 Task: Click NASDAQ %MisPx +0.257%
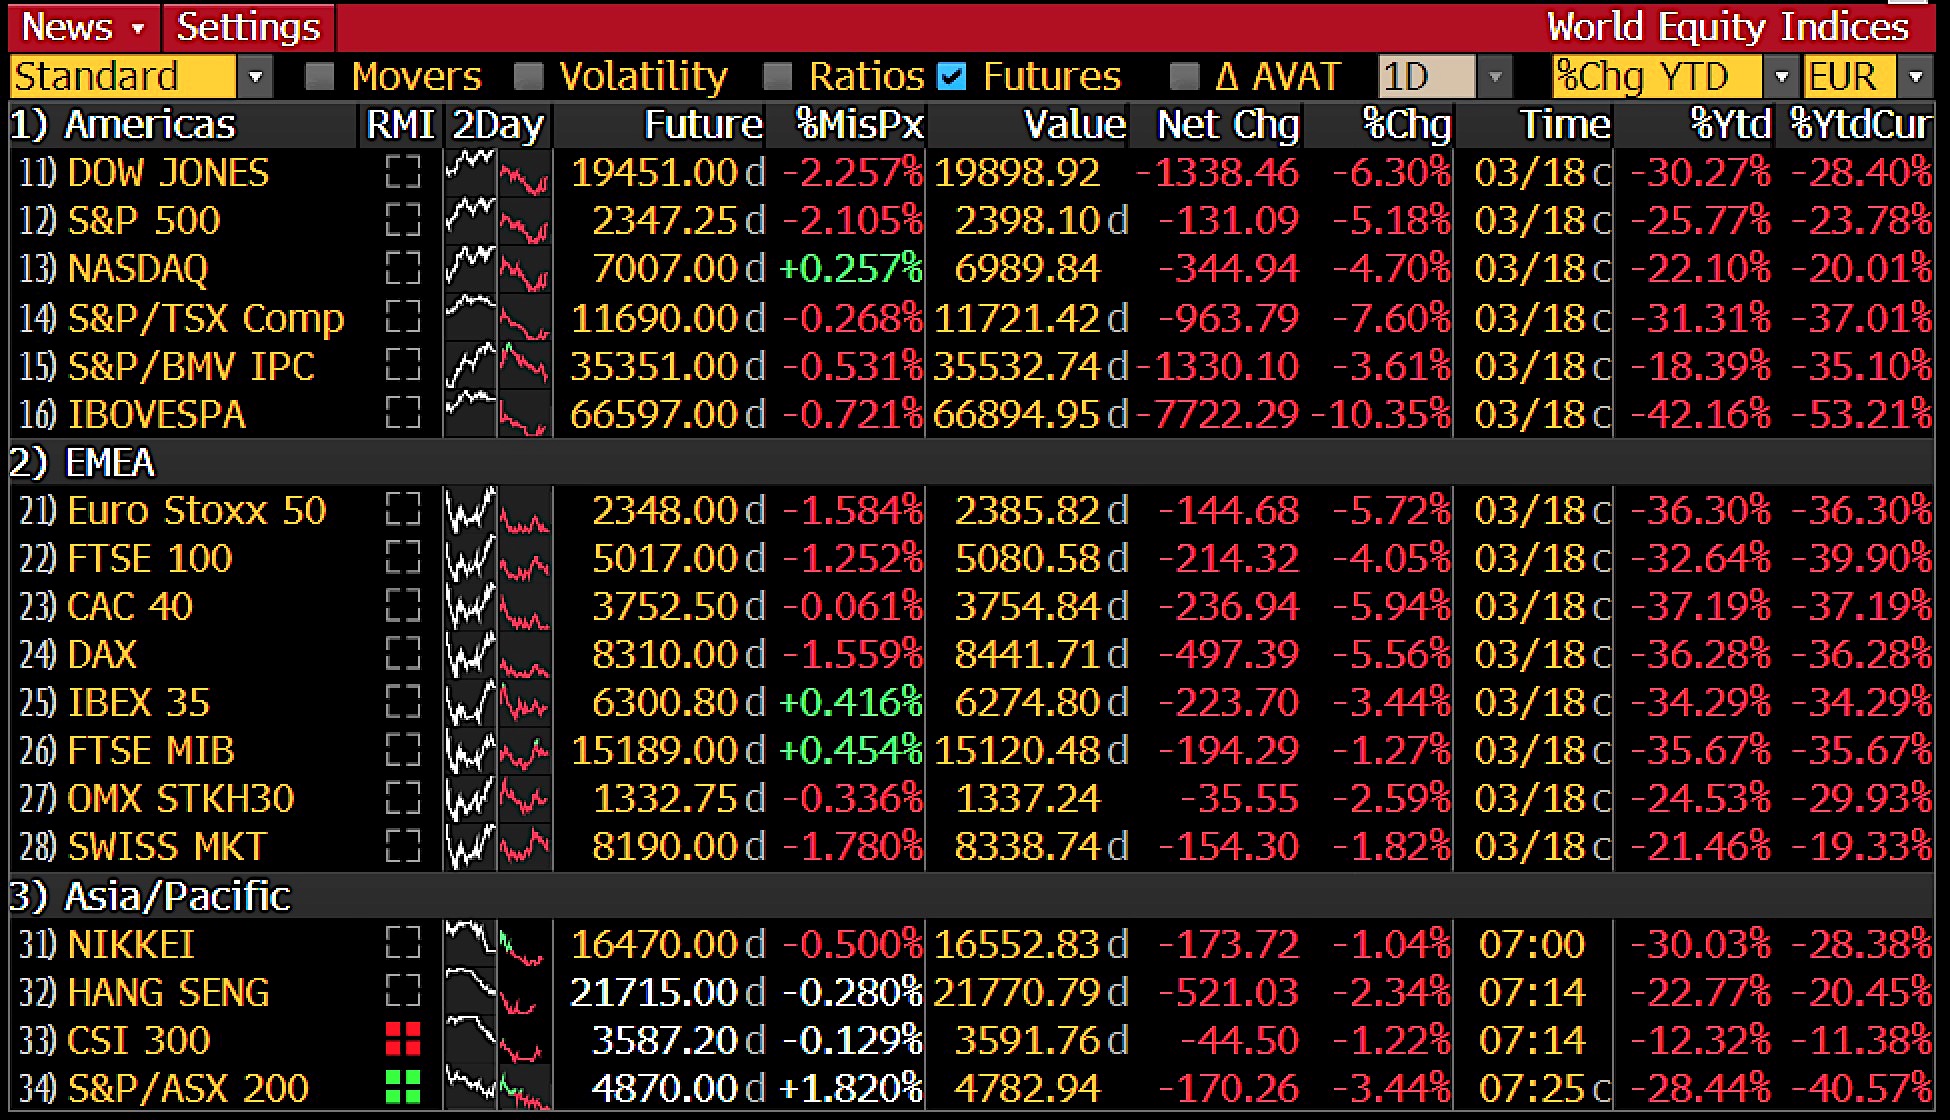click(x=851, y=269)
